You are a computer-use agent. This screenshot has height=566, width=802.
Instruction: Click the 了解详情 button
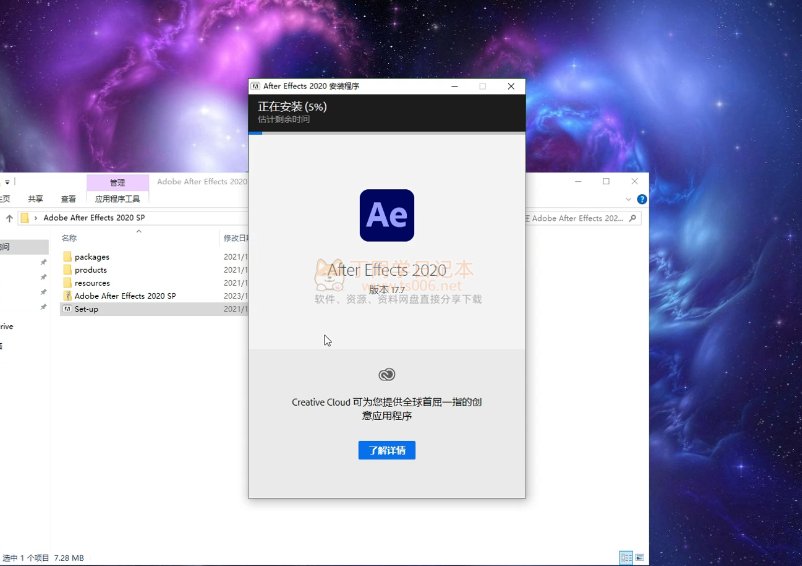pyautogui.click(x=386, y=450)
